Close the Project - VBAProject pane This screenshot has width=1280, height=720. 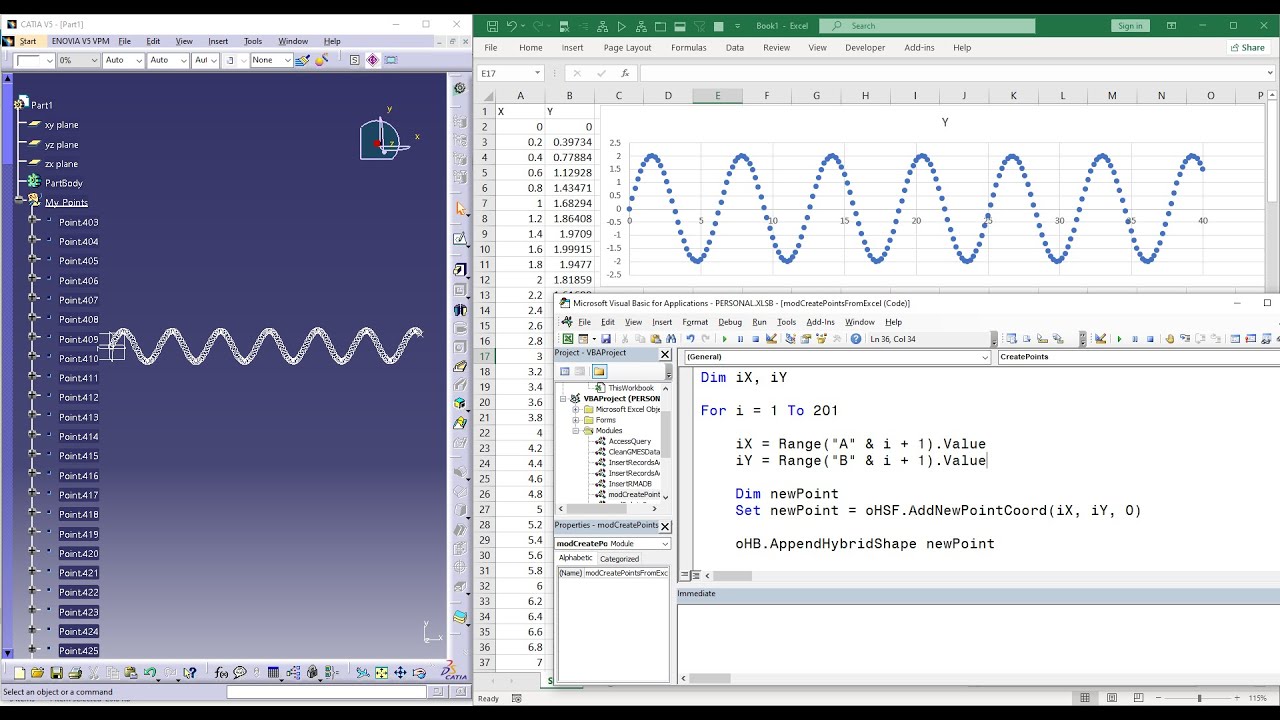[x=665, y=354]
